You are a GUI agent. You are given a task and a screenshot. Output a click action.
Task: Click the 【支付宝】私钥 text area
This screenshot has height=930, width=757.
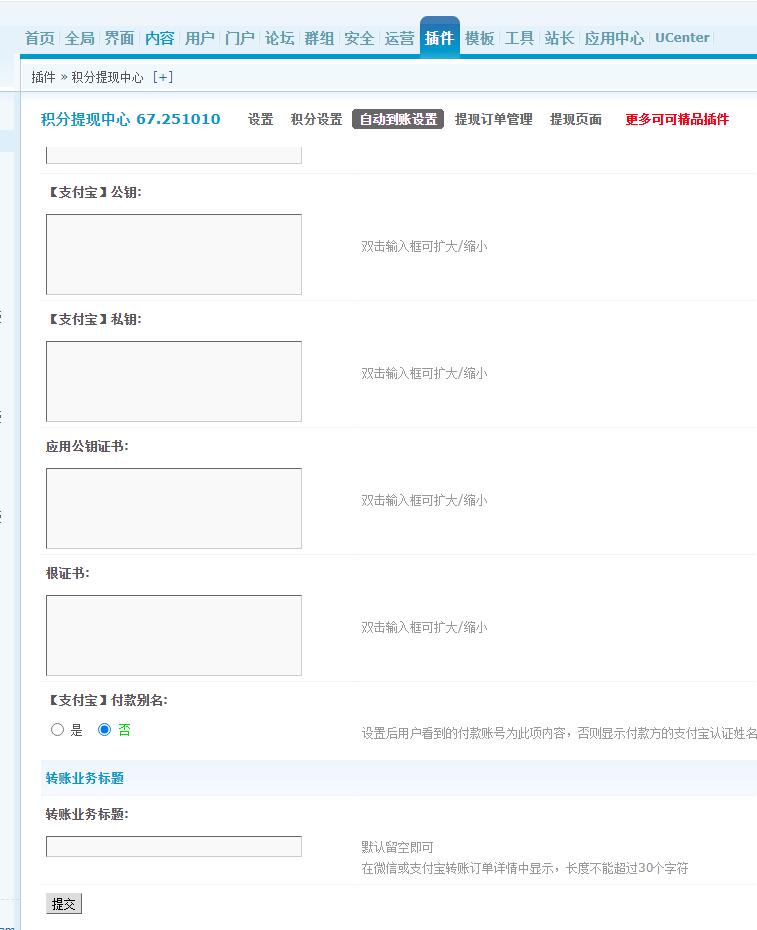pos(173,381)
